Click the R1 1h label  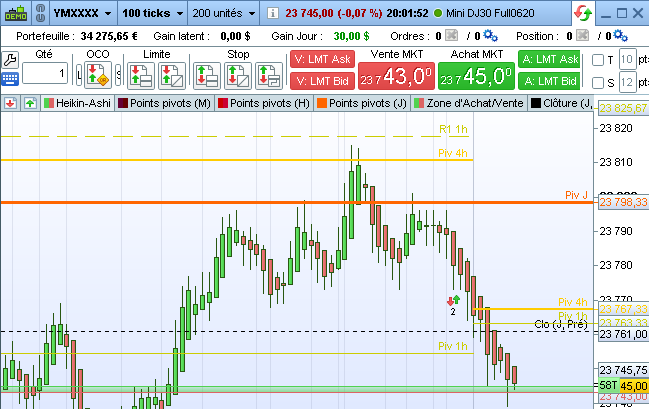pos(453,129)
